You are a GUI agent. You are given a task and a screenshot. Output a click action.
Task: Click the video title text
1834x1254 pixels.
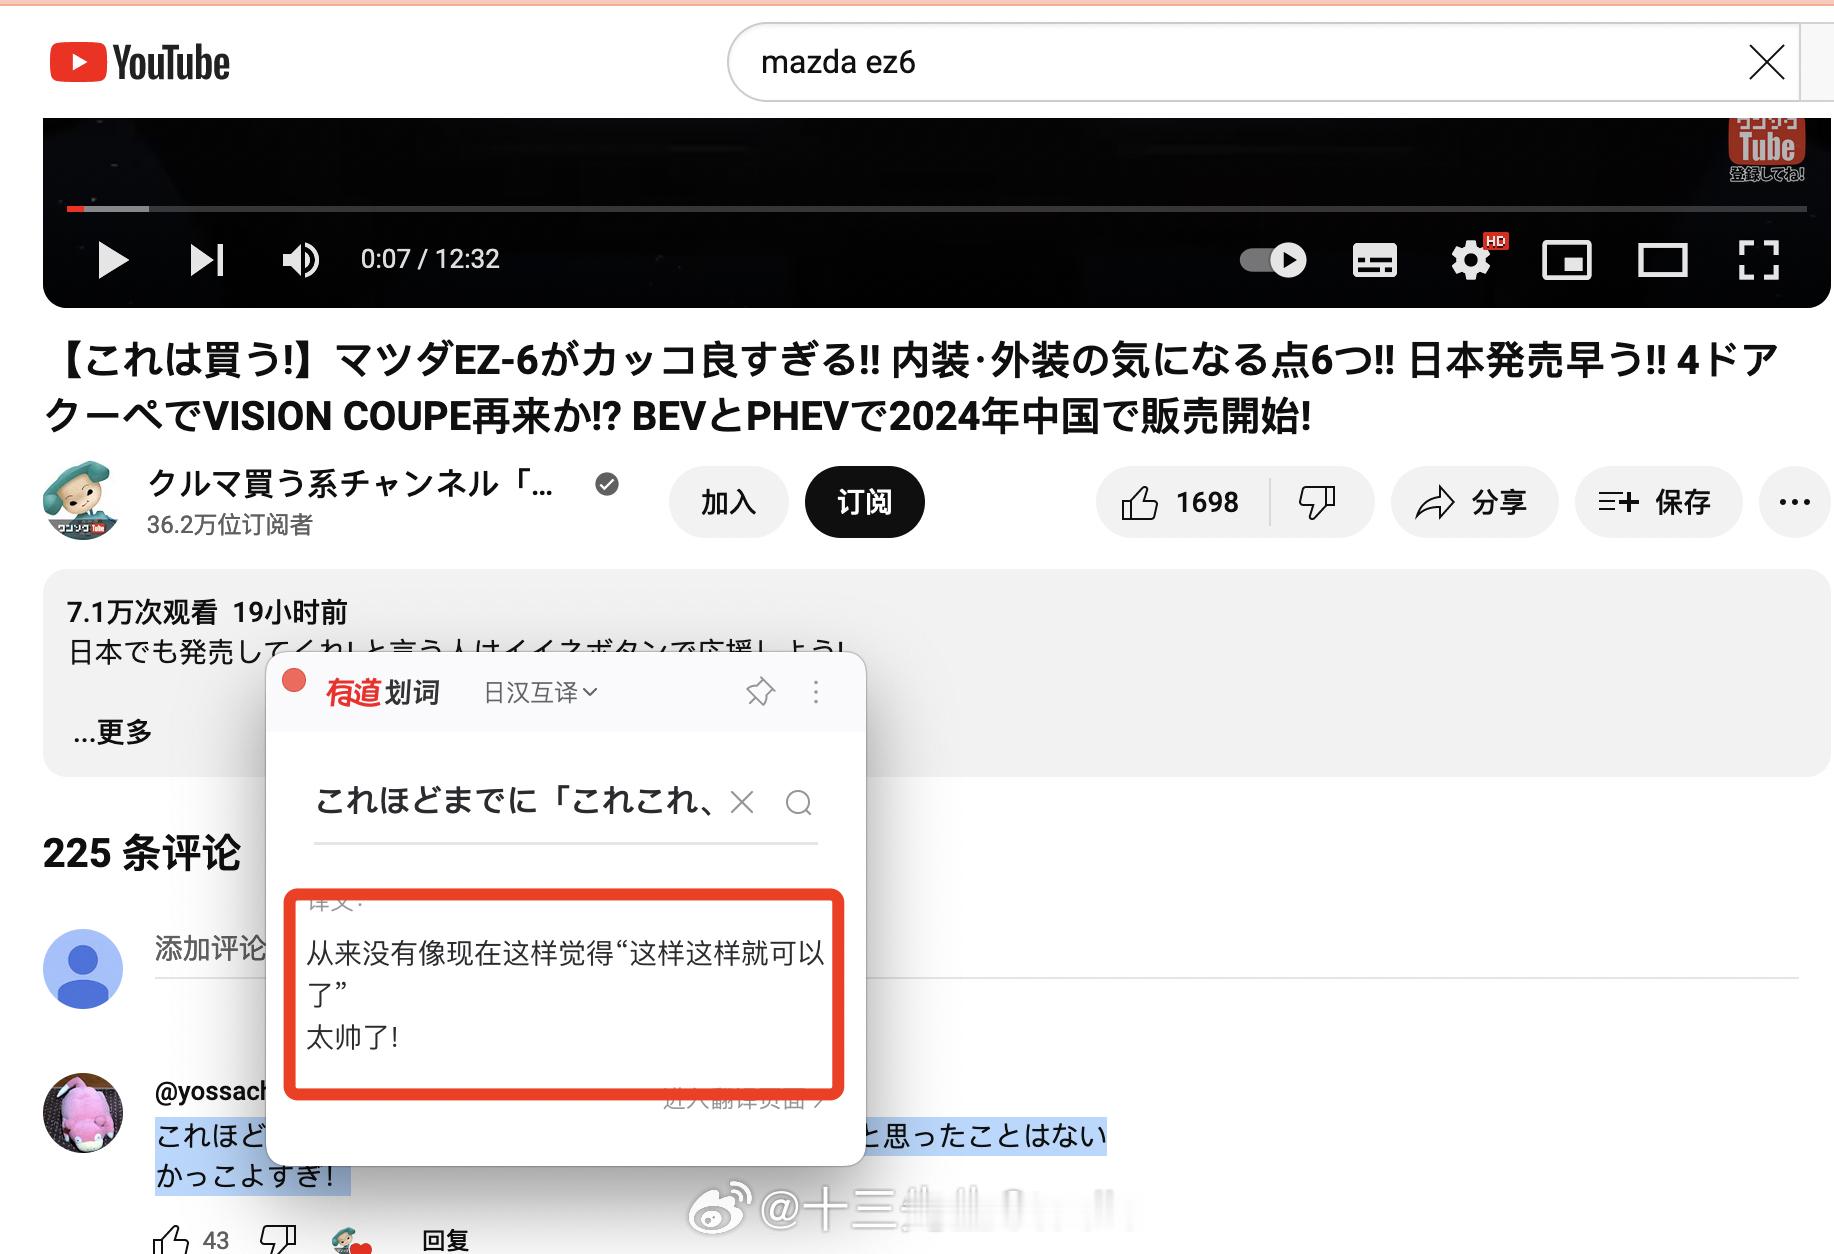point(912,388)
